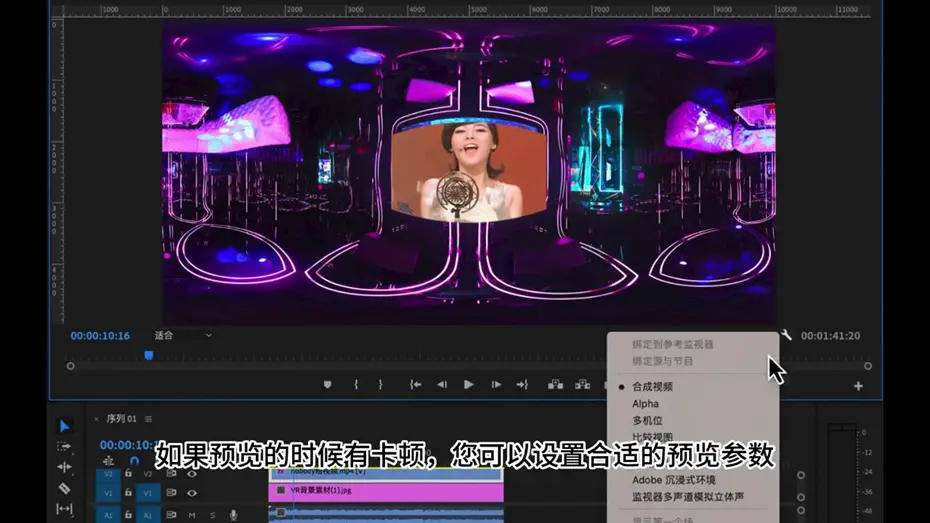The image size is (930, 523).
Task: Hide track V1 output with eye icon
Action: (192, 493)
